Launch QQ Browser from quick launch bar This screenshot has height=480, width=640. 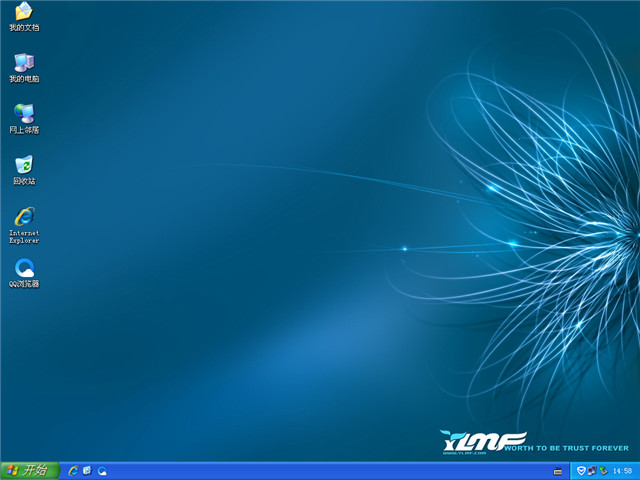(102, 470)
